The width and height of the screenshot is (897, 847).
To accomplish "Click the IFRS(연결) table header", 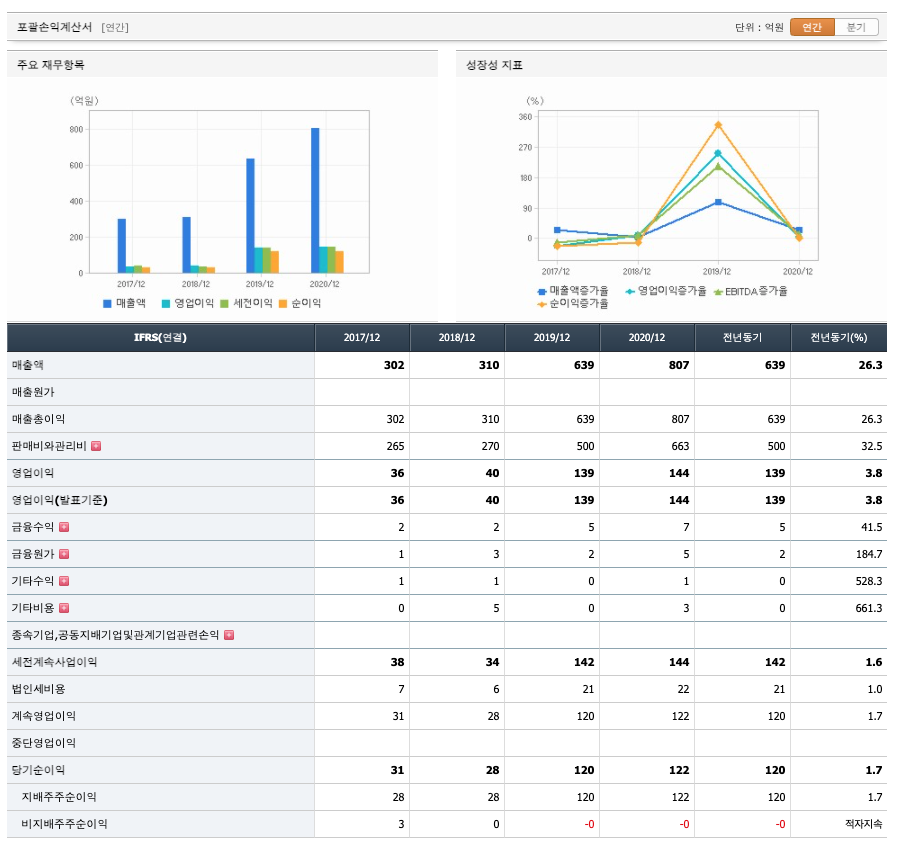I will click(160, 337).
